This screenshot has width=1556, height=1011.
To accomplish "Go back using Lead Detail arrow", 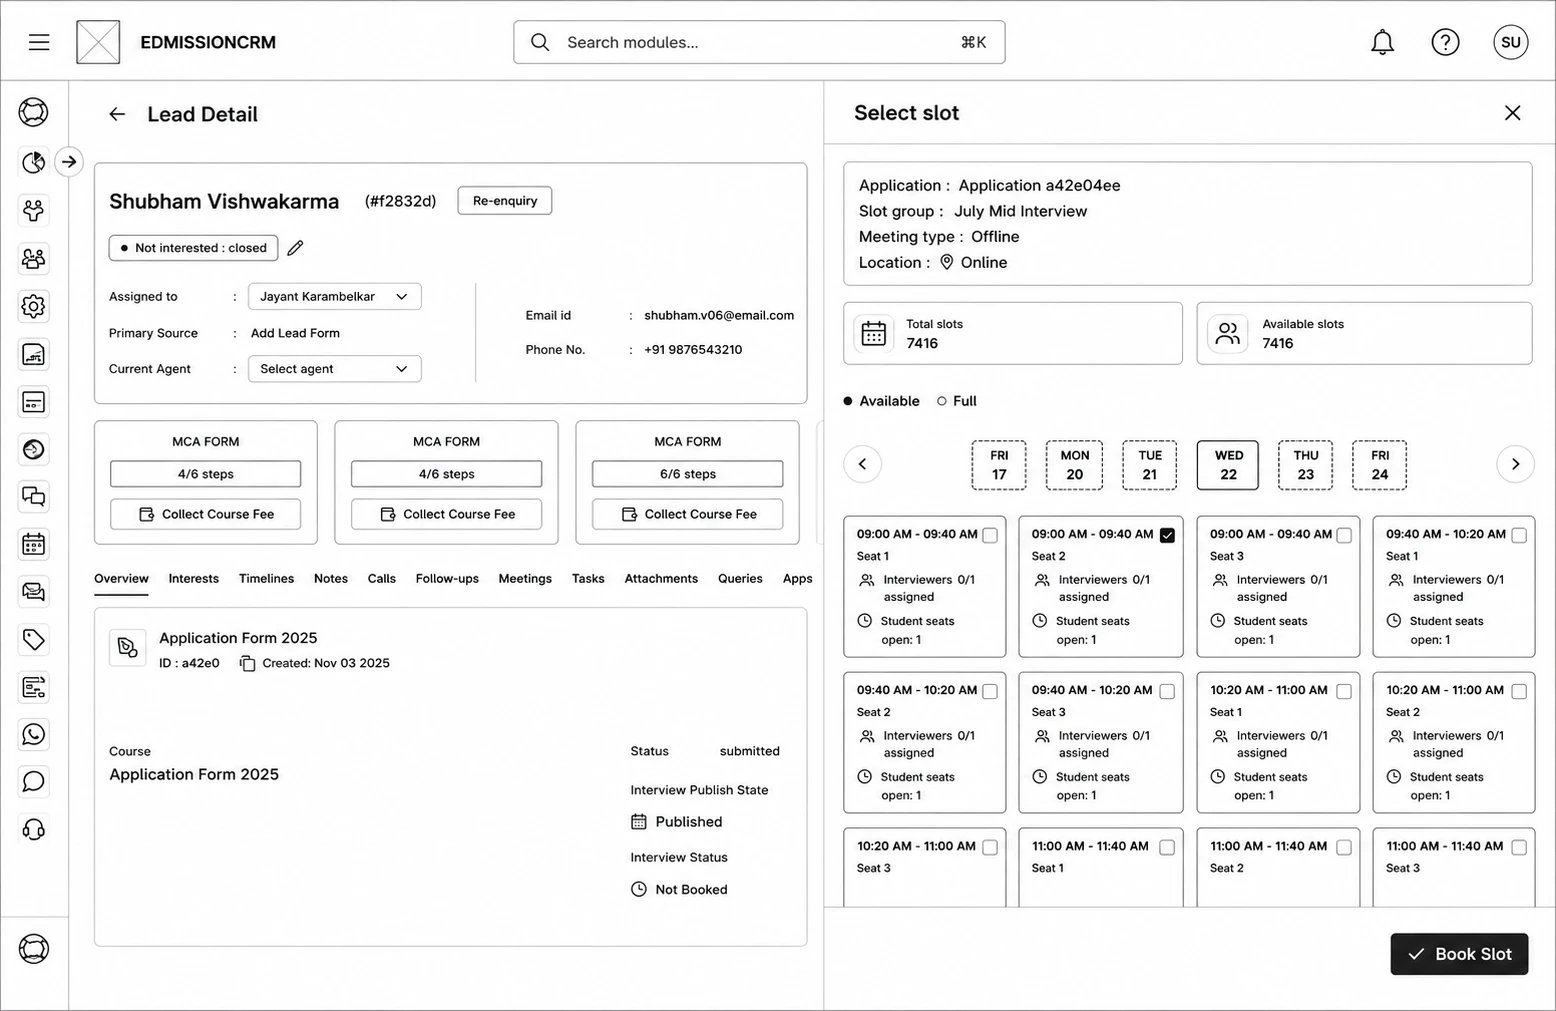I will pyautogui.click(x=117, y=114).
